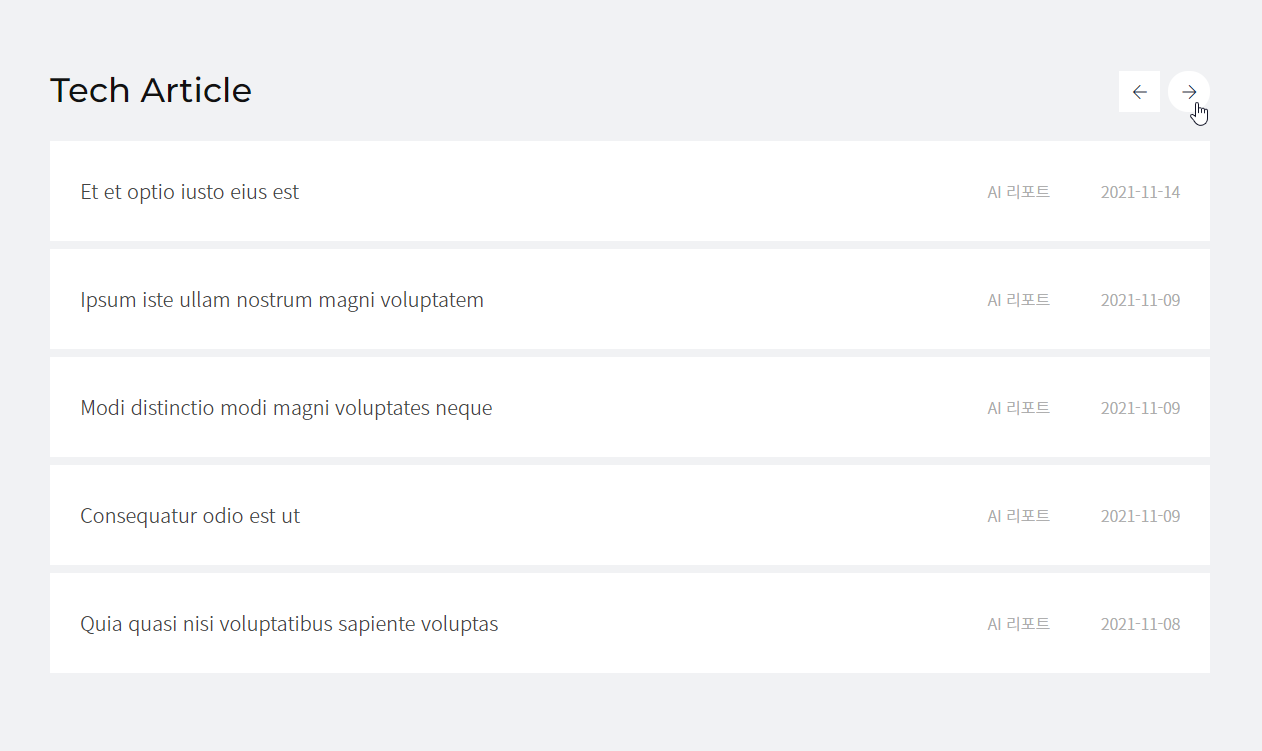Click the date on the 'Ipsum iste ullam' row
This screenshot has height=751, width=1262.
1140,300
